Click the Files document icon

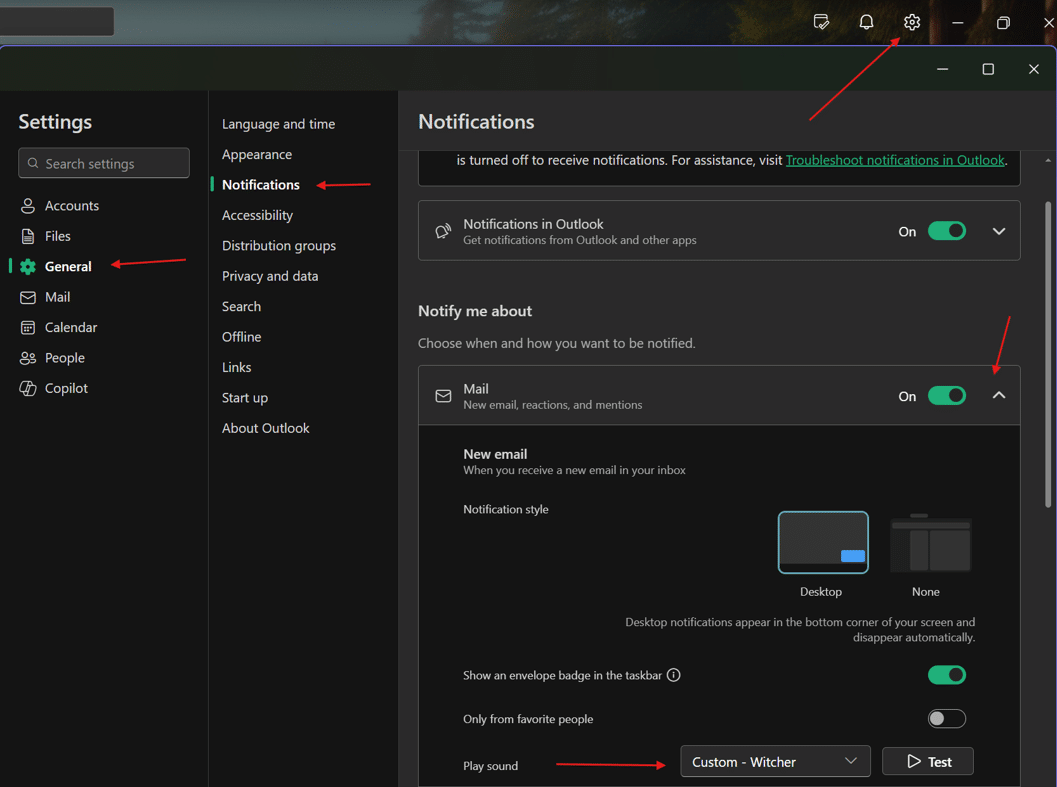click(x=28, y=236)
